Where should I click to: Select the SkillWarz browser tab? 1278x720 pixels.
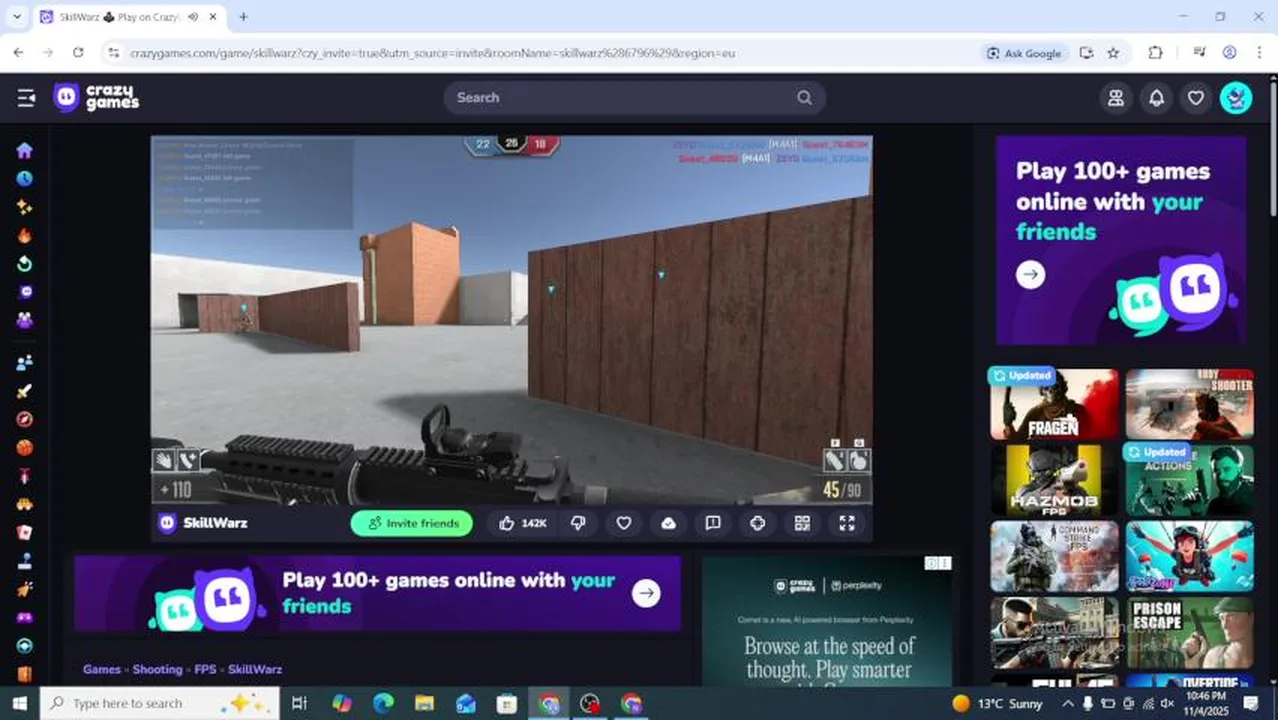point(128,17)
